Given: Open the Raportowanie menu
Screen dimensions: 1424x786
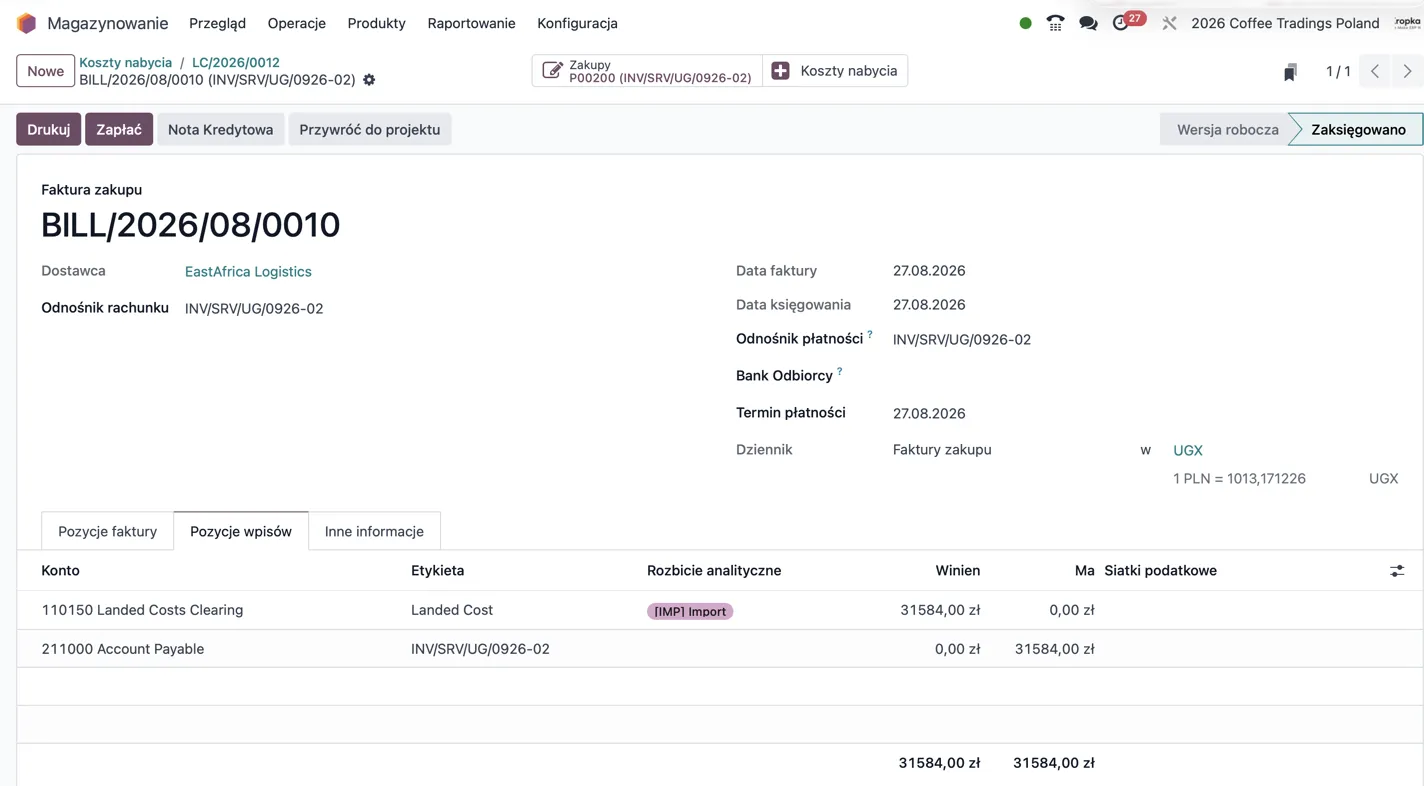Looking at the screenshot, I should coord(471,23).
